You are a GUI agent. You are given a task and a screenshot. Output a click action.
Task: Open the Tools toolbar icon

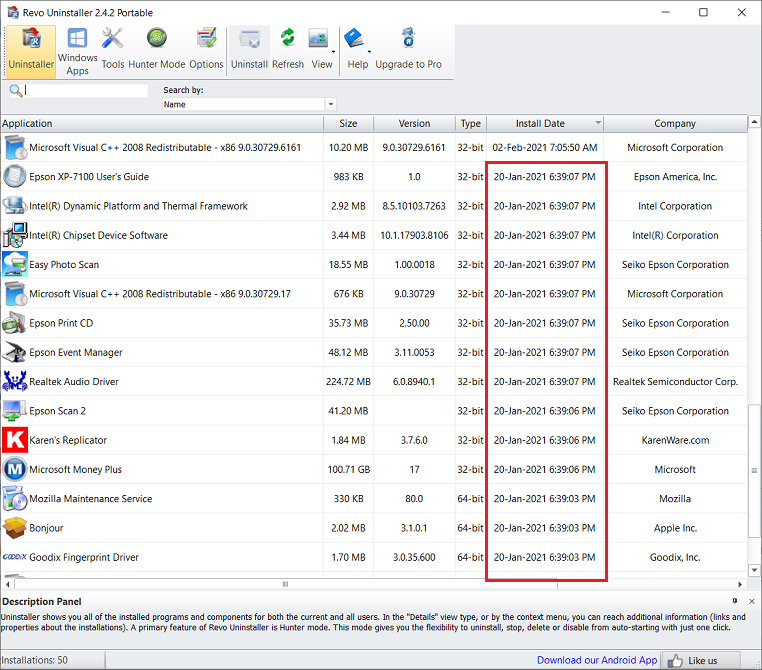point(113,50)
